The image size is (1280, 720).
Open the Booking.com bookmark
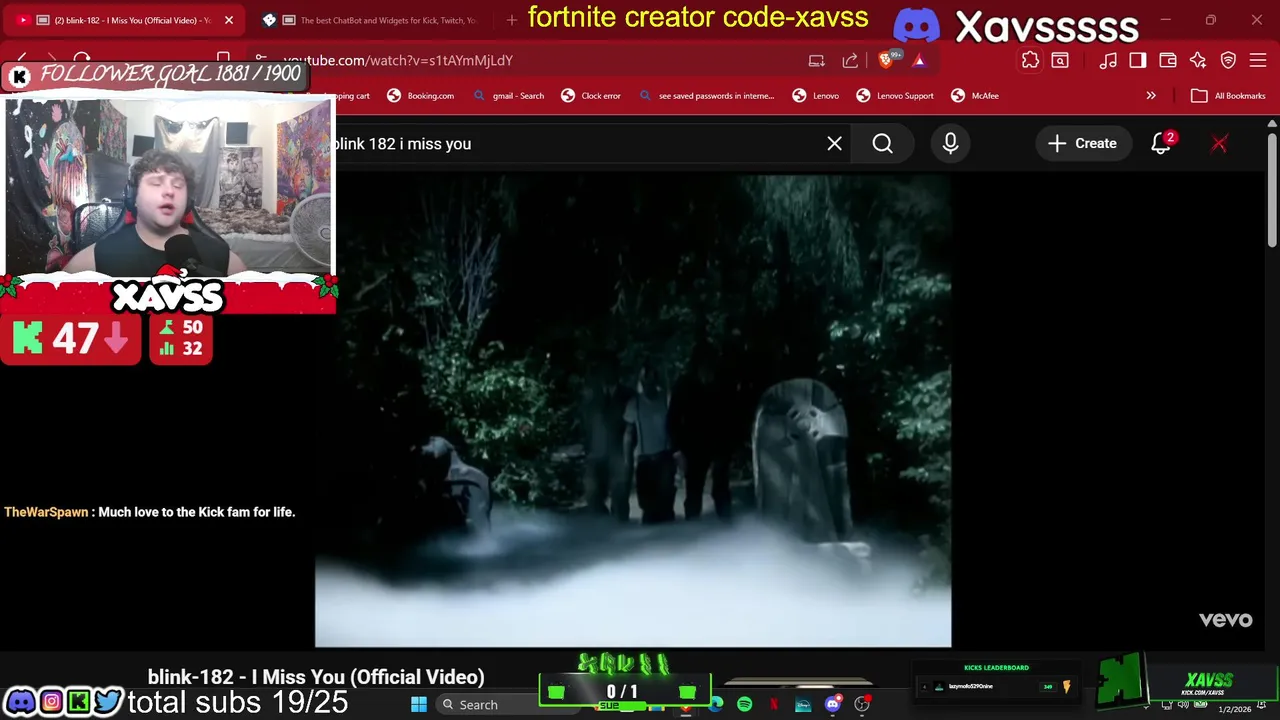[420, 96]
